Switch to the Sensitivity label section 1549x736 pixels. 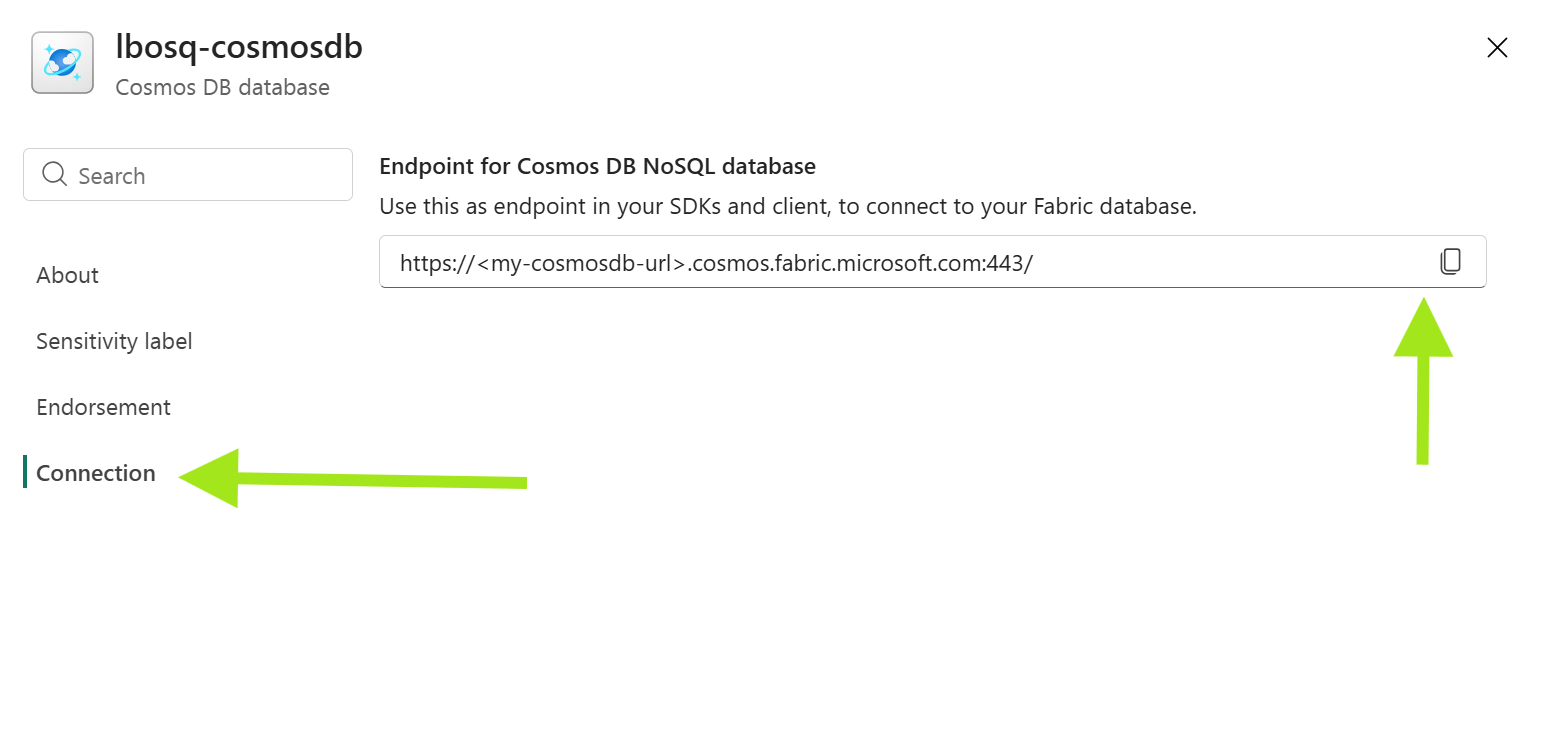[114, 341]
